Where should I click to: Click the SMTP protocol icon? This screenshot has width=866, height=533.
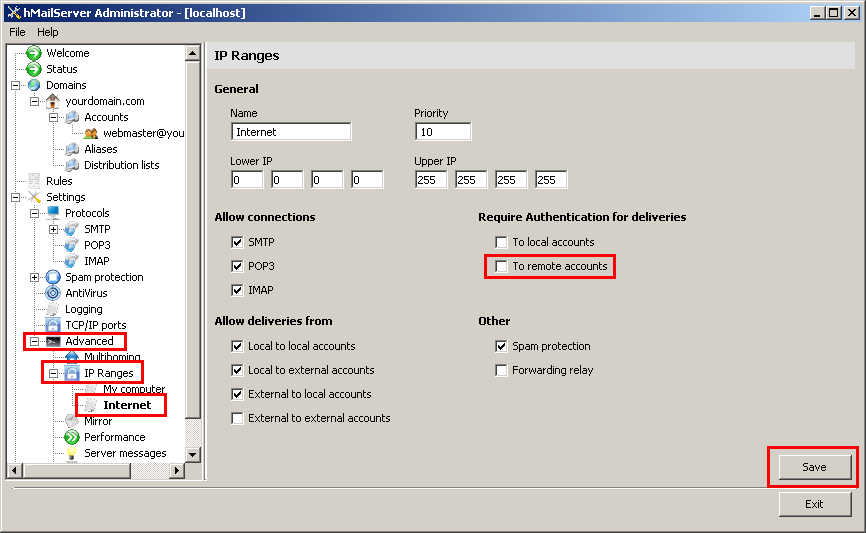[x=72, y=229]
